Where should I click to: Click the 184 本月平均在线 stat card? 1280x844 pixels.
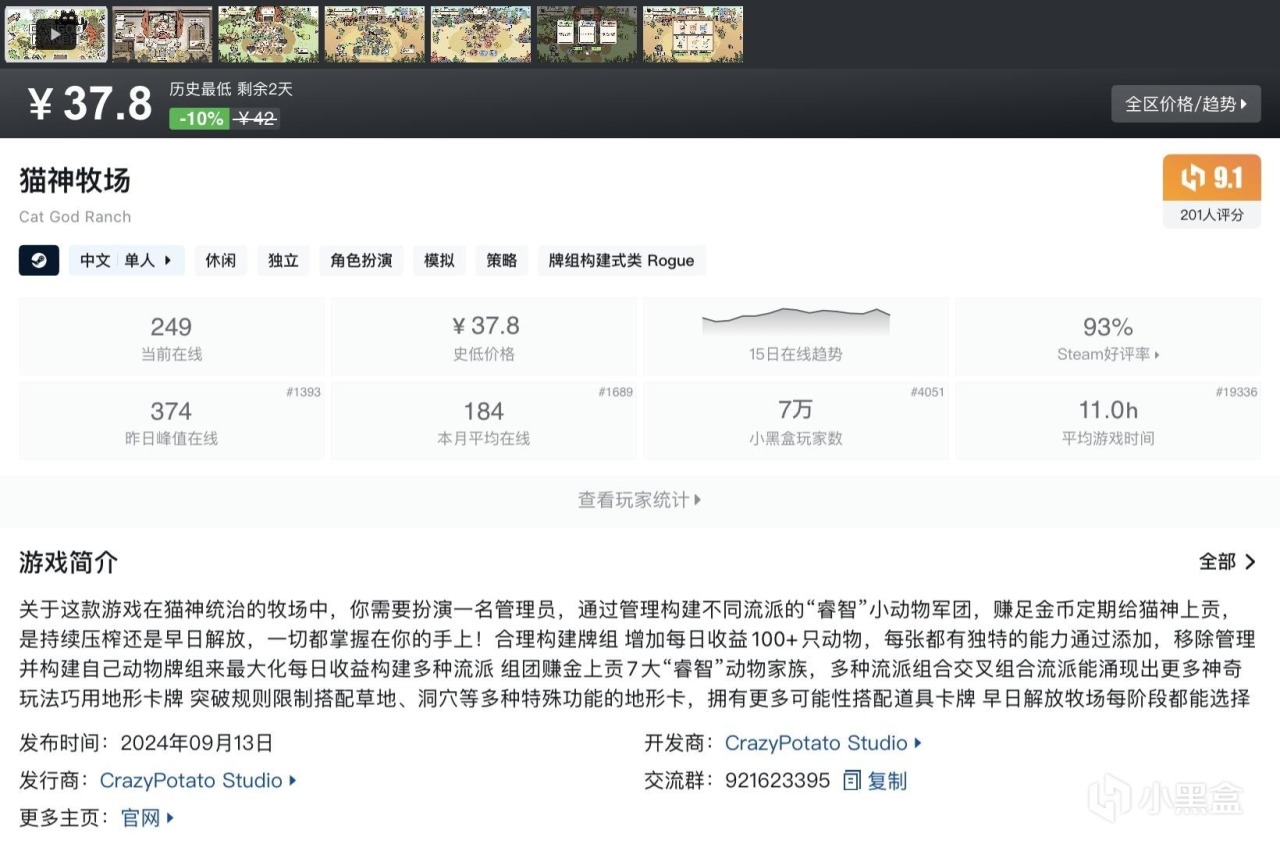click(x=483, y=421)
